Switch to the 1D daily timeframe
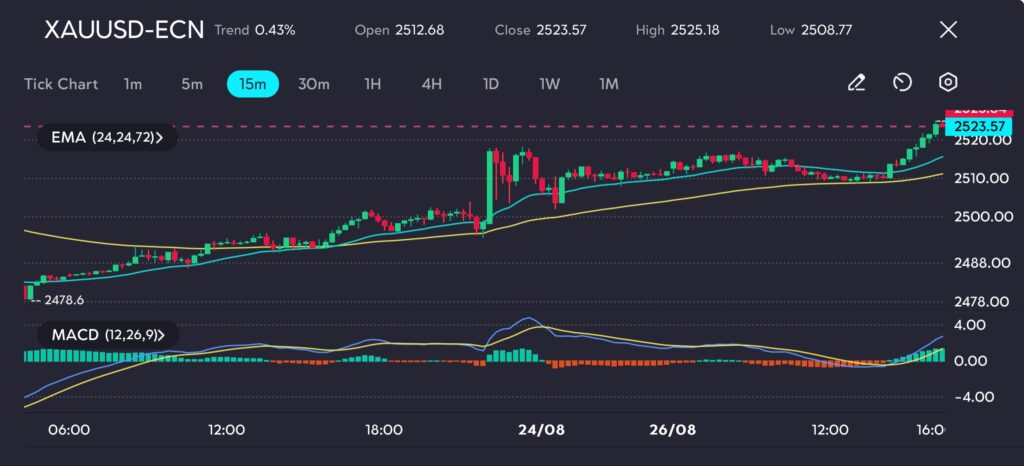This screenshot has width=1024, height=466. (490, 84)
